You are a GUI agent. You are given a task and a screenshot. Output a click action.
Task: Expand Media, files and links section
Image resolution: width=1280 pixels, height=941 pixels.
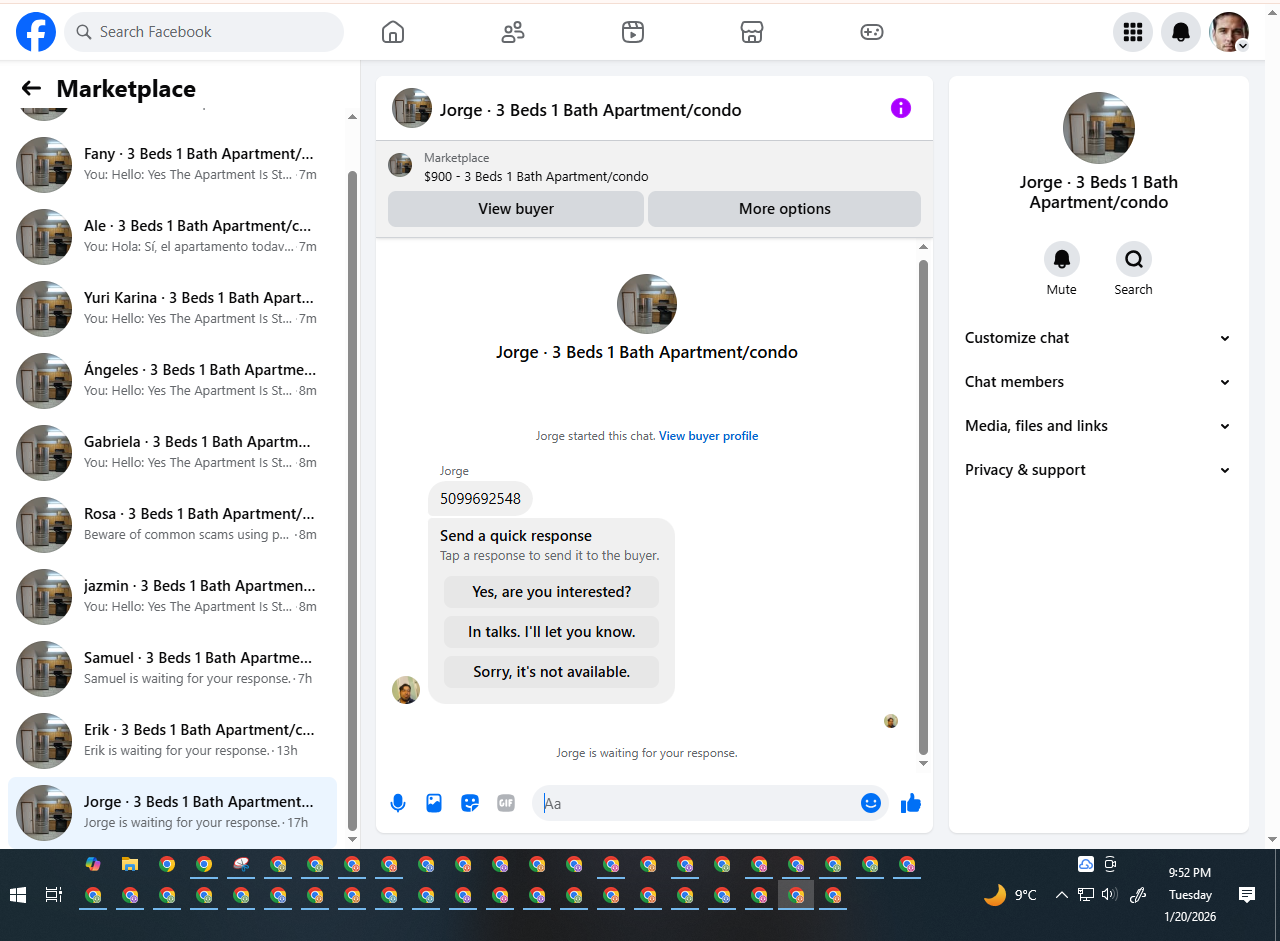click(x=1098, y=426)
